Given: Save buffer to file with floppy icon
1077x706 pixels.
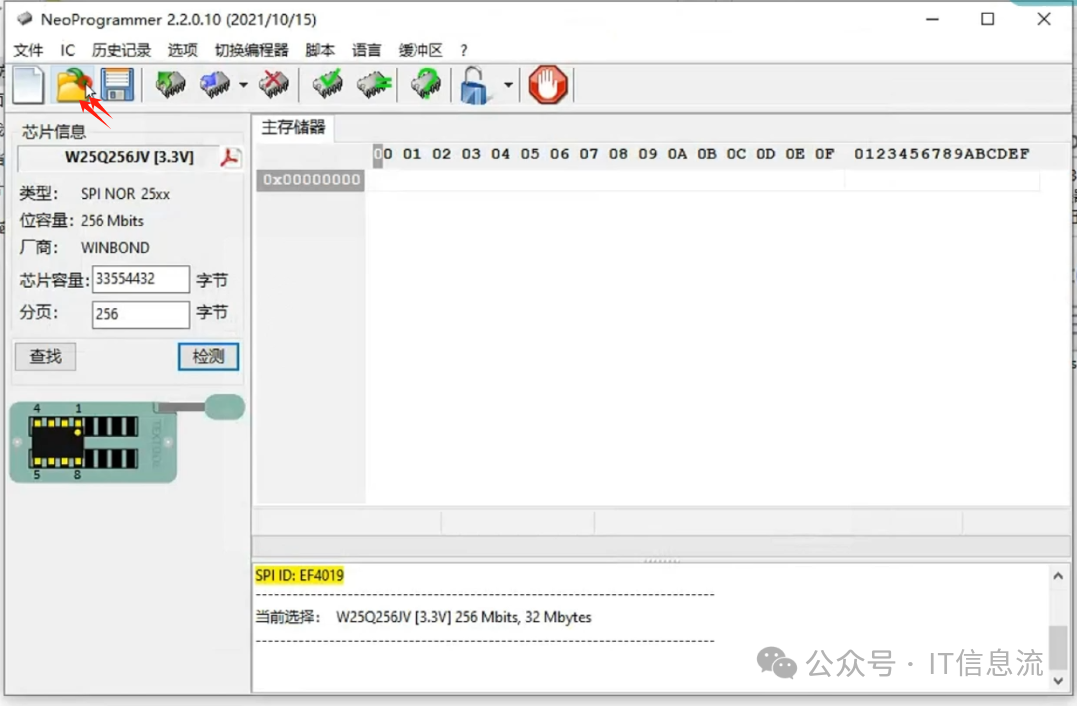Looking at the screenshot, I should (x=117, y=85).
